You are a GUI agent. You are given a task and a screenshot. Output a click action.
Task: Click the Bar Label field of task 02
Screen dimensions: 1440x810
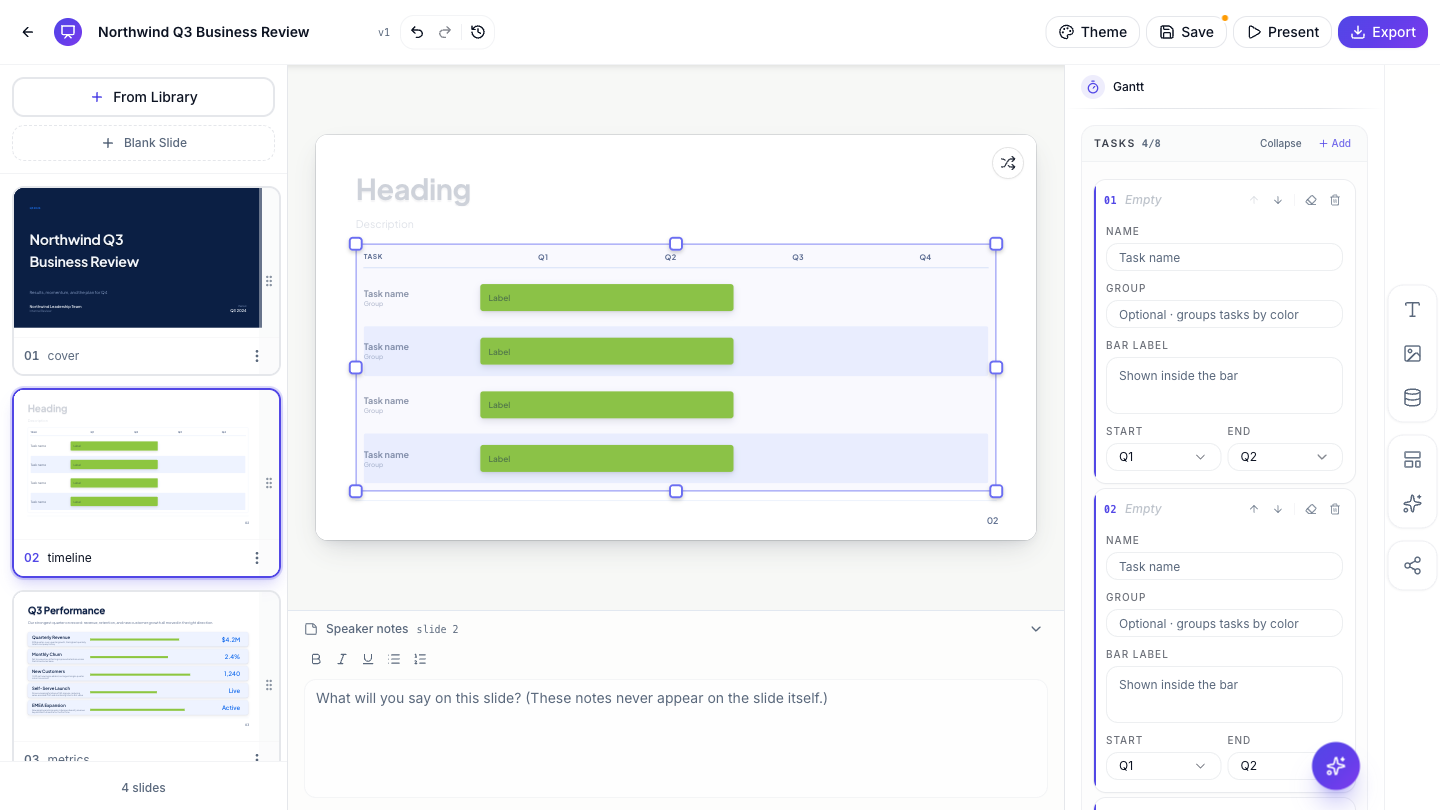coord(1224,694)
